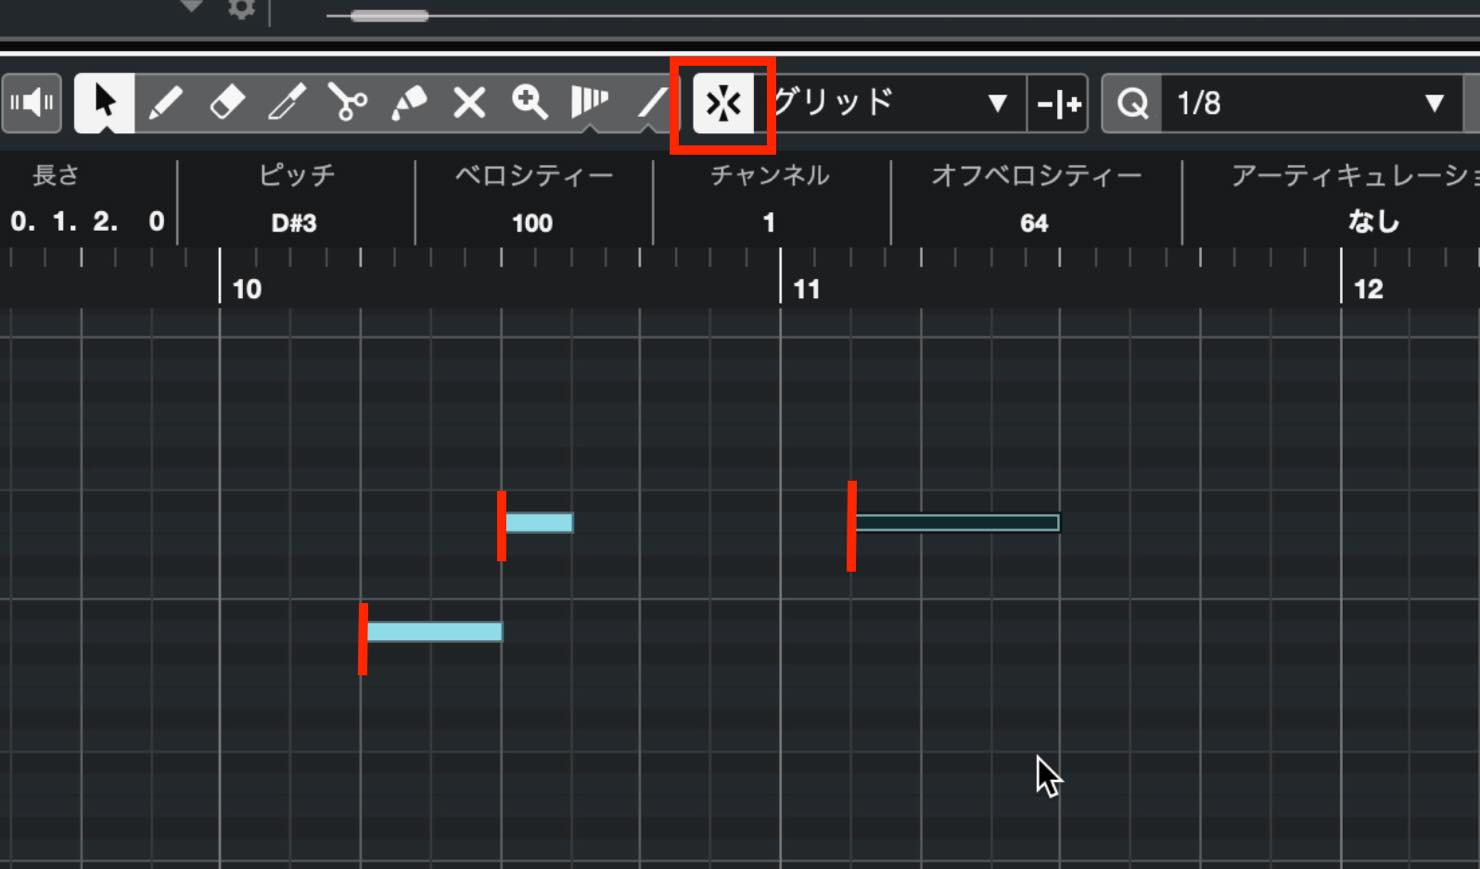This screenshot has height=869, width=1480.
Task: Select the Glue tool
Action: 408,103
